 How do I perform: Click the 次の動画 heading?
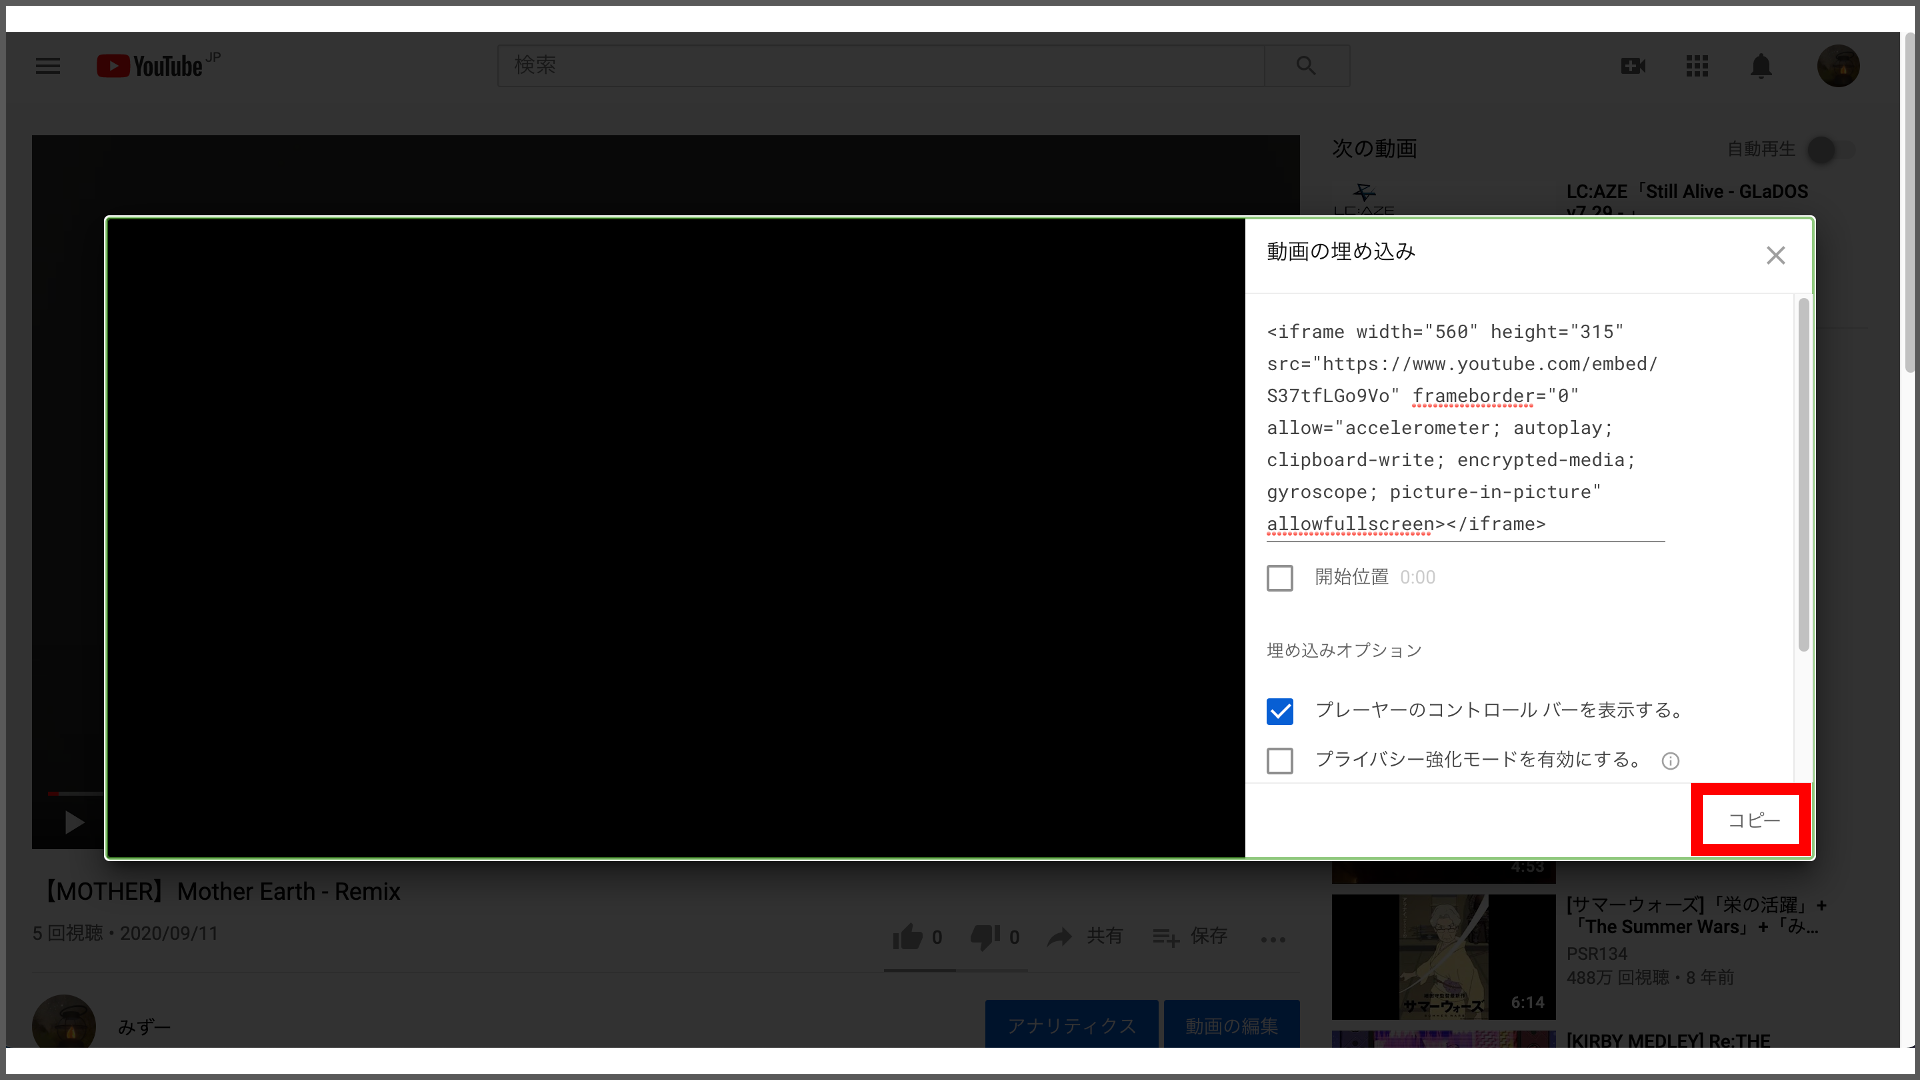click(x=1374, y=149)
